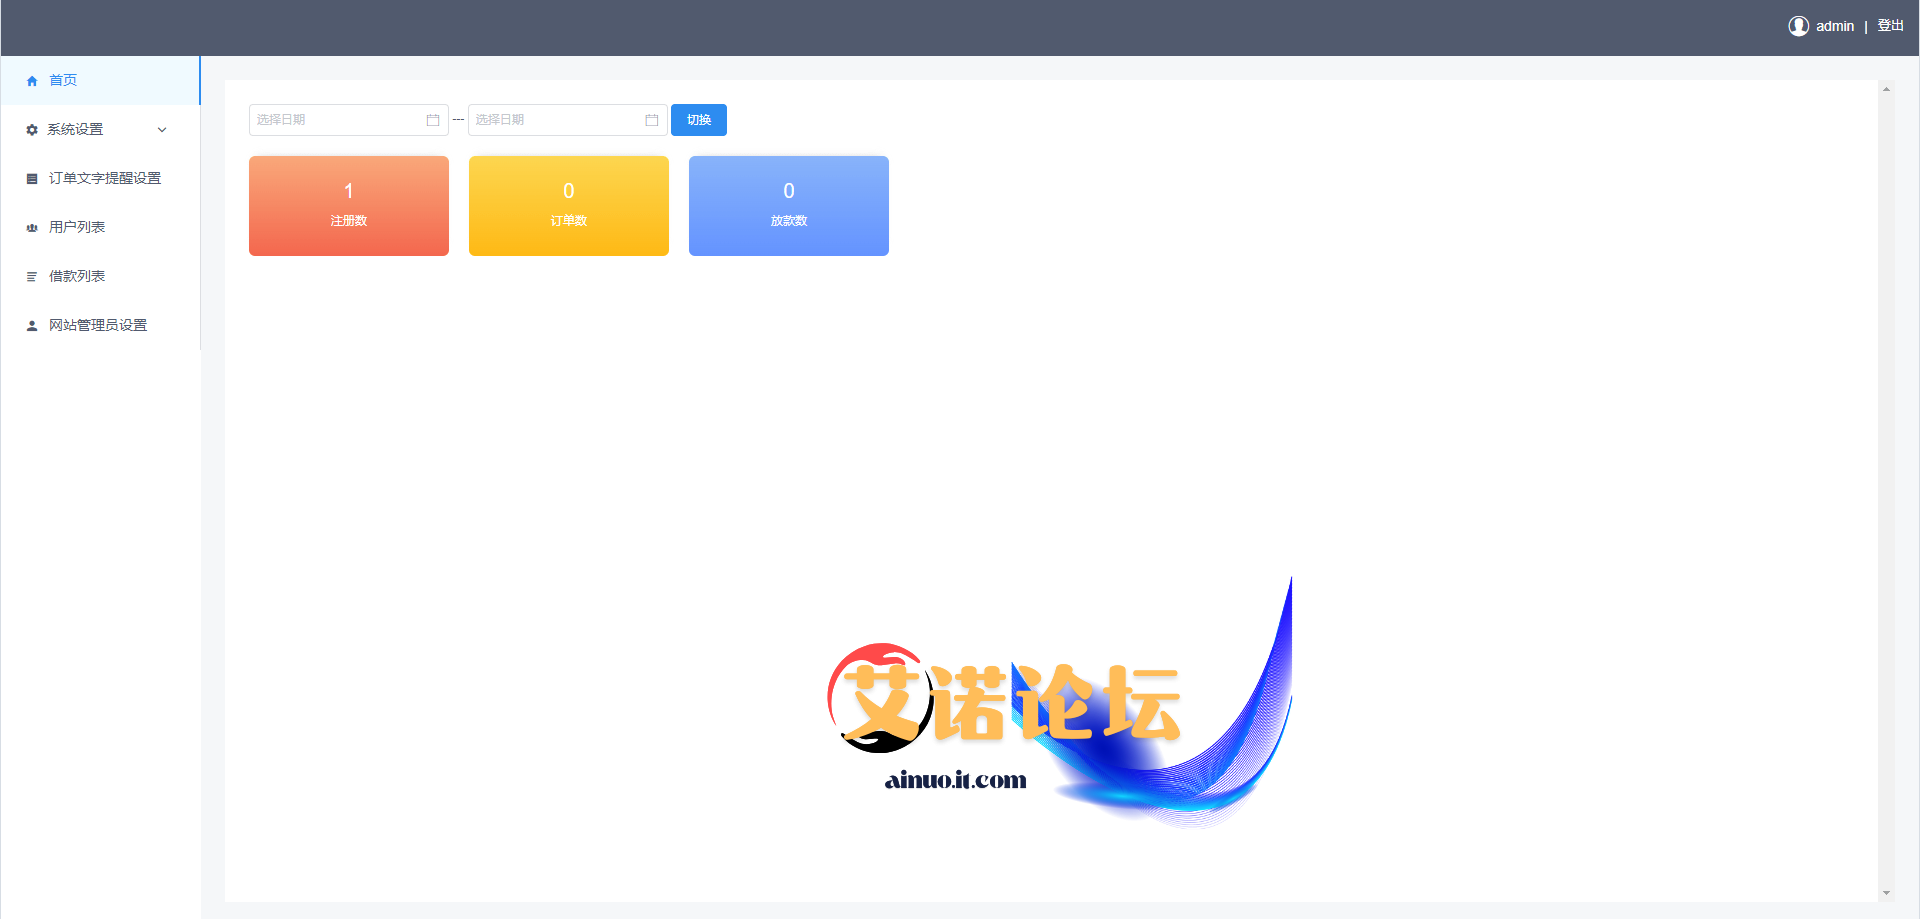Click the scrollbar up arrow

[x=1886, y=89]
